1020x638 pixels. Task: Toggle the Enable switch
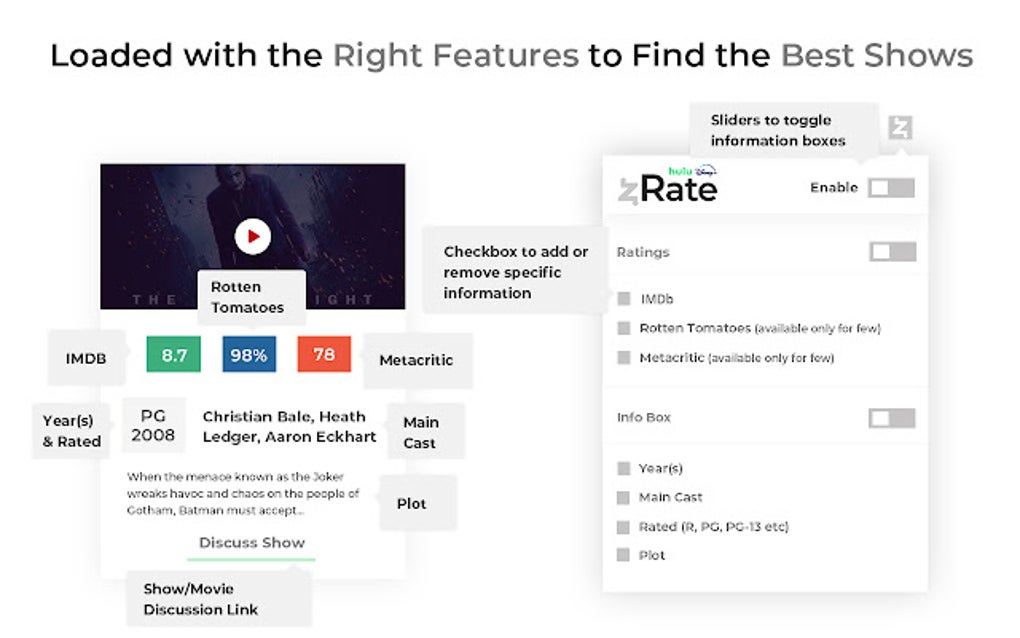[890, 187]
